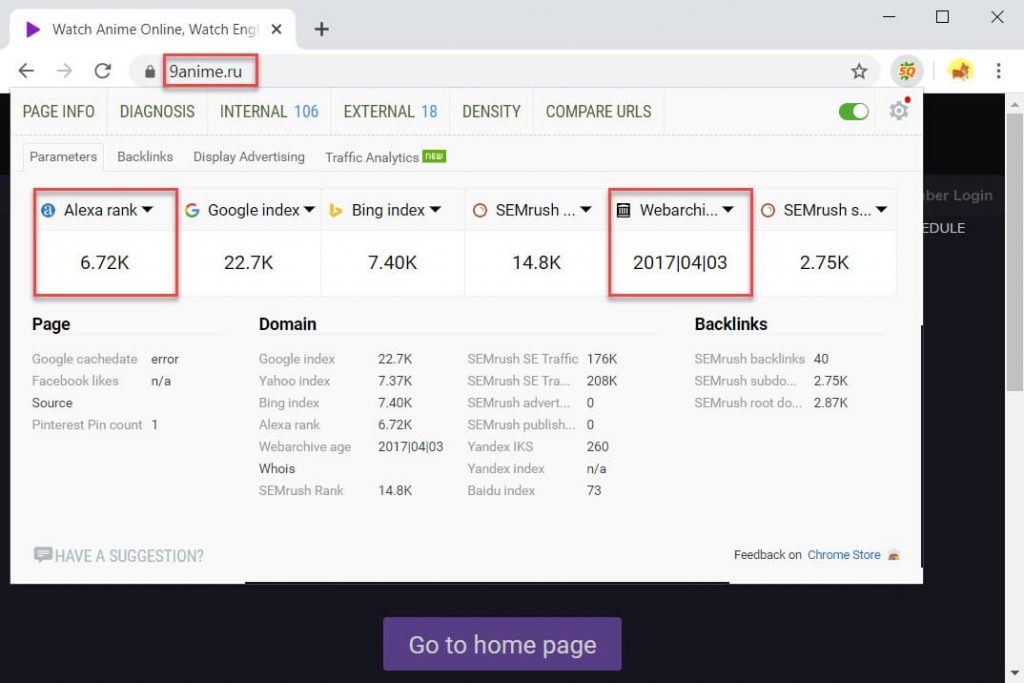The image size is (1024, 683).
Task: Click the Source link under Page
Action: 52,403
